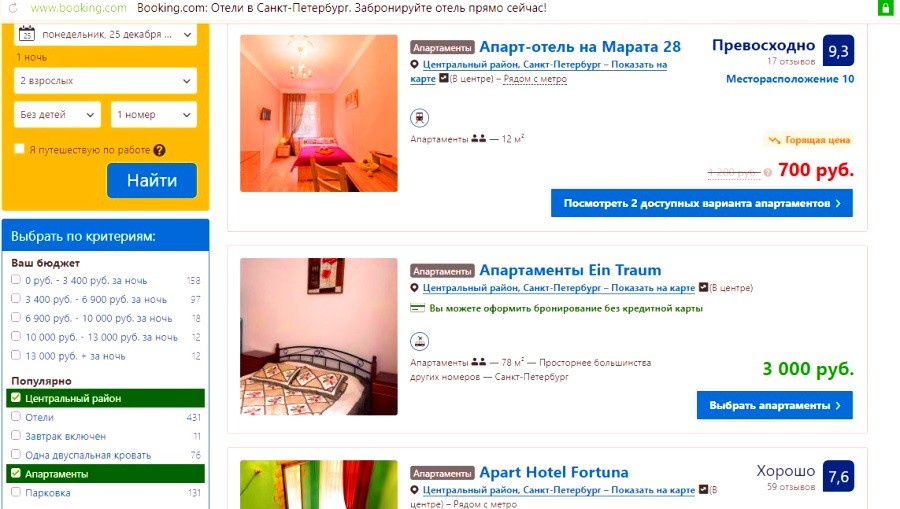
Task: Click the info icon beside crossed-out 1 200 руб.
Action: coord(767,173)
